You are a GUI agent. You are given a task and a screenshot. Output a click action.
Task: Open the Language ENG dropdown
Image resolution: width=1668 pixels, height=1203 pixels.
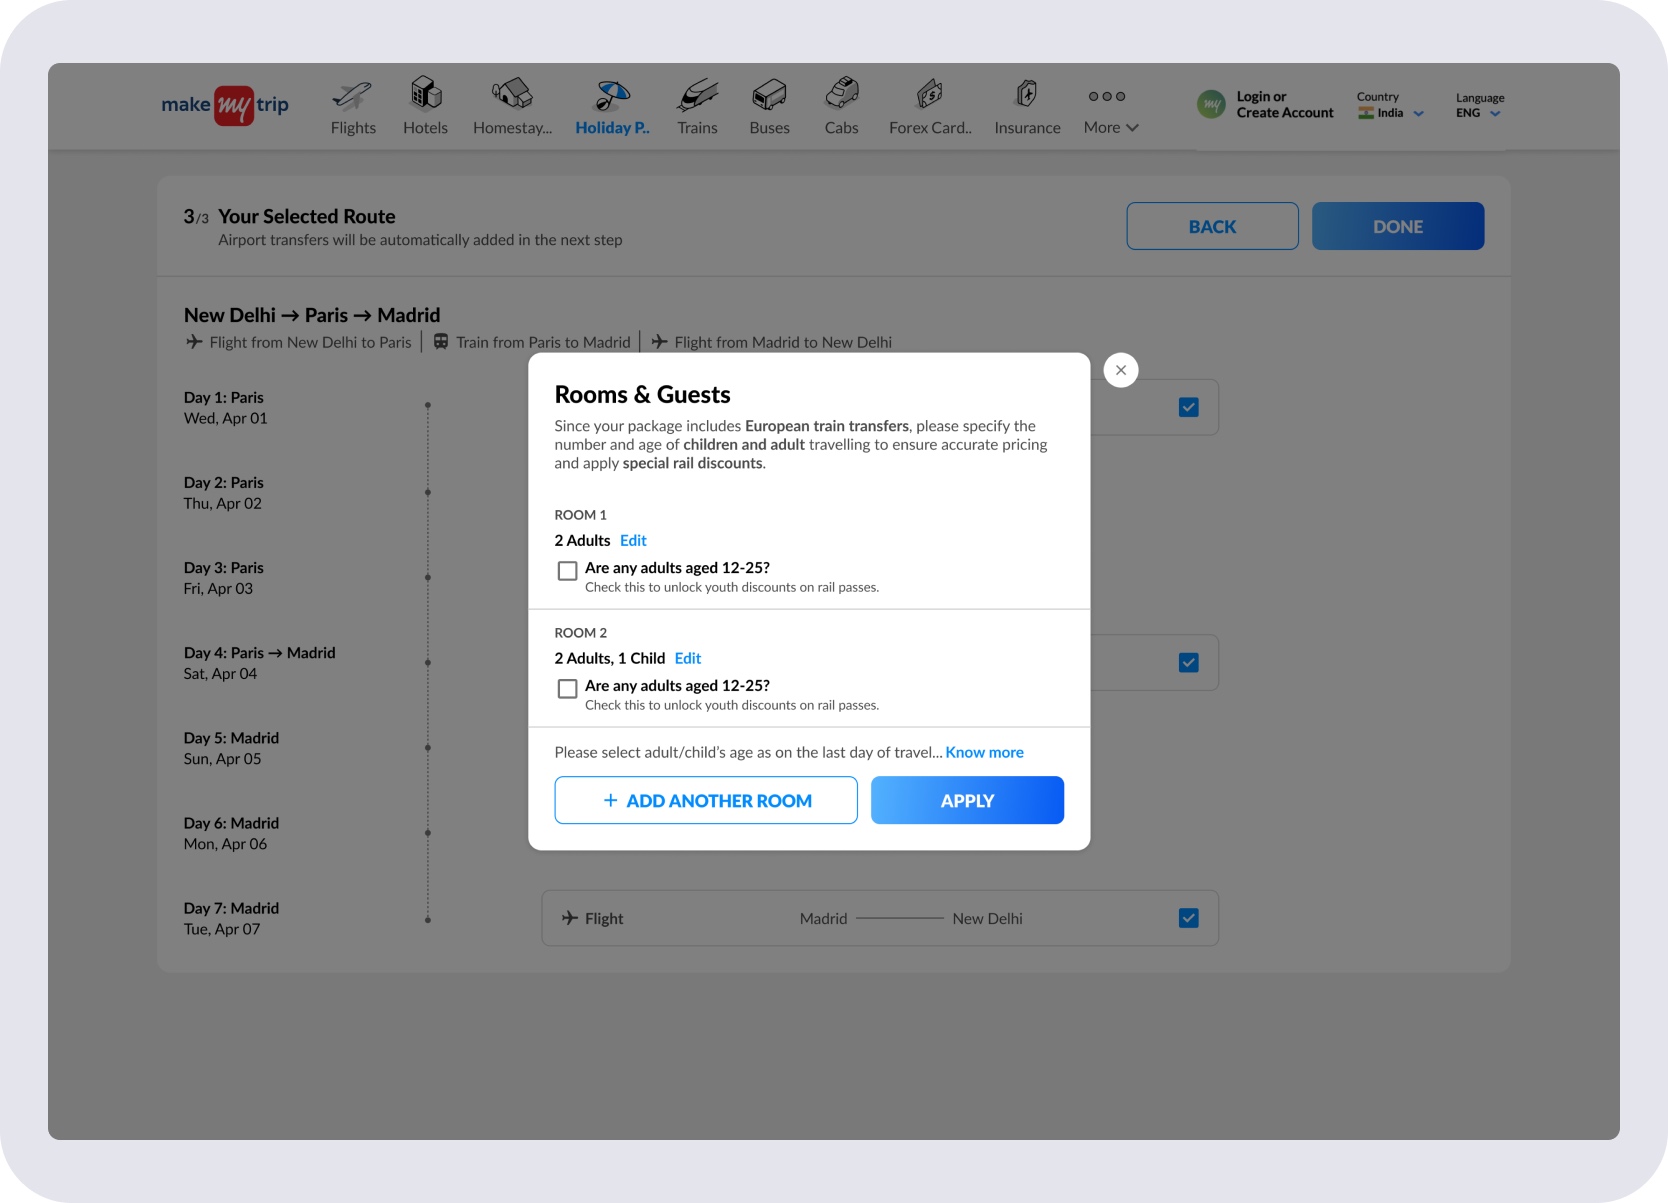(1479, 106)
